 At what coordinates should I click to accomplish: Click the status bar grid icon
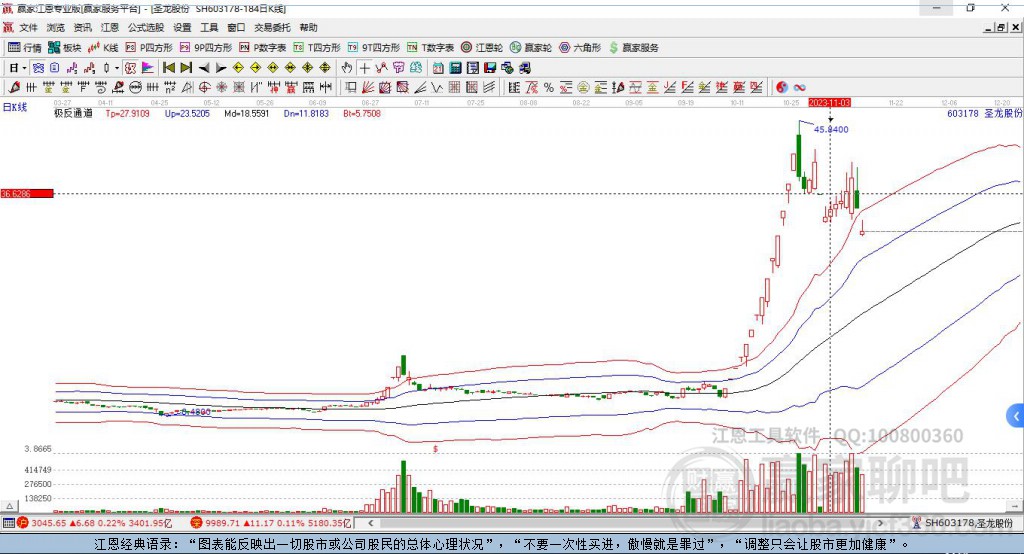(x=8, y=523)
